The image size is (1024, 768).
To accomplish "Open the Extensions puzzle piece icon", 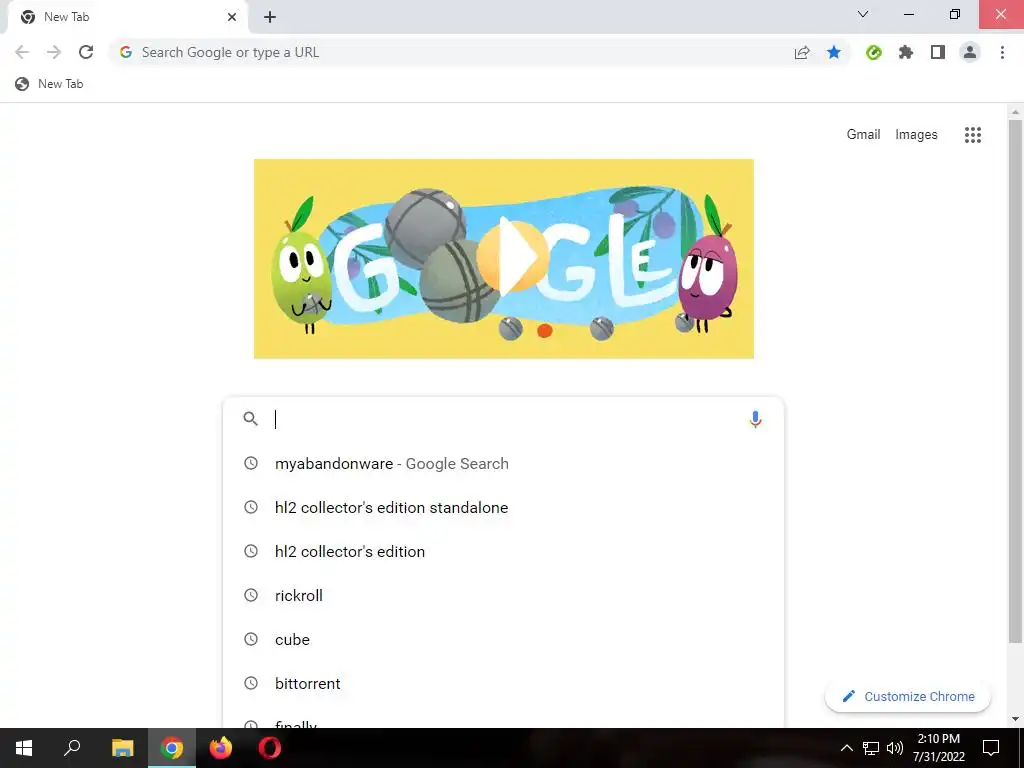I will pyautogui.click(x=906, y=52).
